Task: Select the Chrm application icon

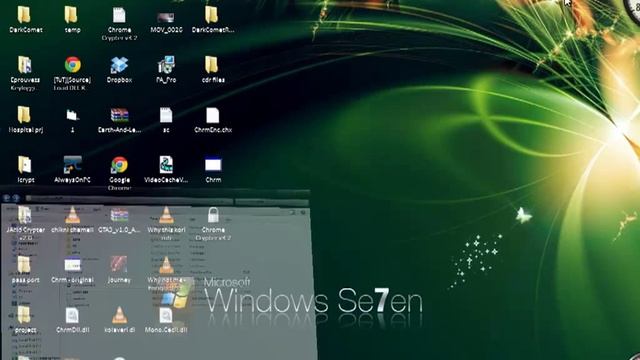Action: click(213, 165)
